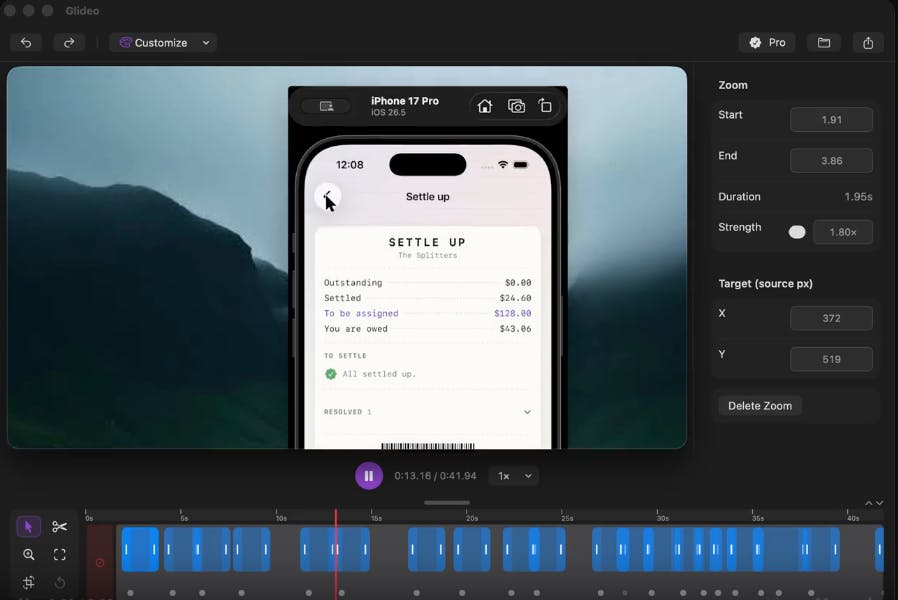The width and height of the screenshot is (898, 600).
Task: Click the simulator rotate device icon
Action: [x=545, y=106]
